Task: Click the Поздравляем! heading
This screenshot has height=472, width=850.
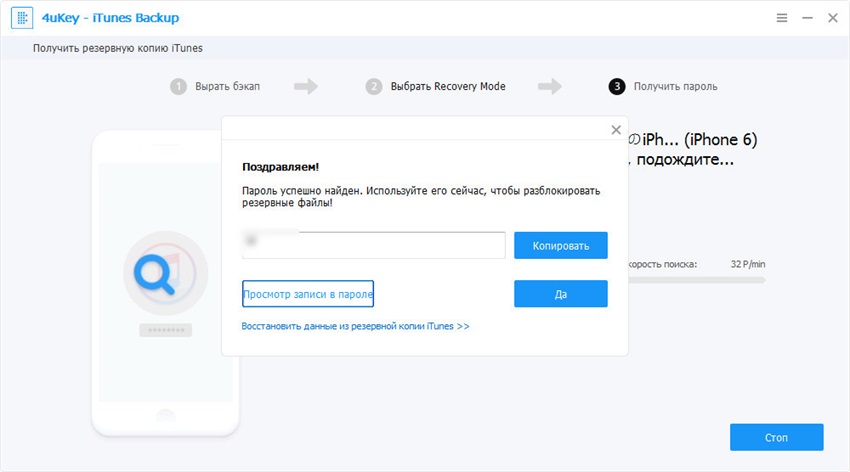Action: pyautogui.click(x=280, y=167)
